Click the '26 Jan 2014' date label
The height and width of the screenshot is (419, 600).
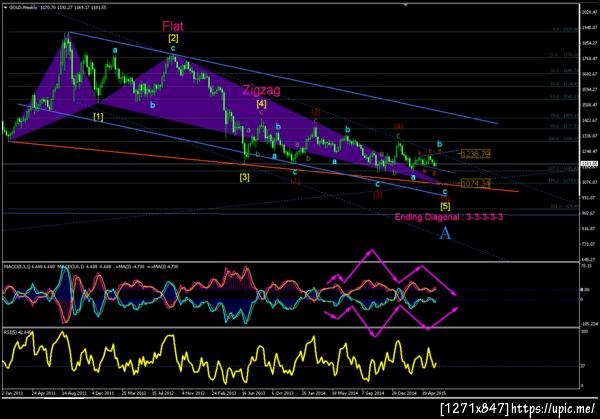pos(313,393)
